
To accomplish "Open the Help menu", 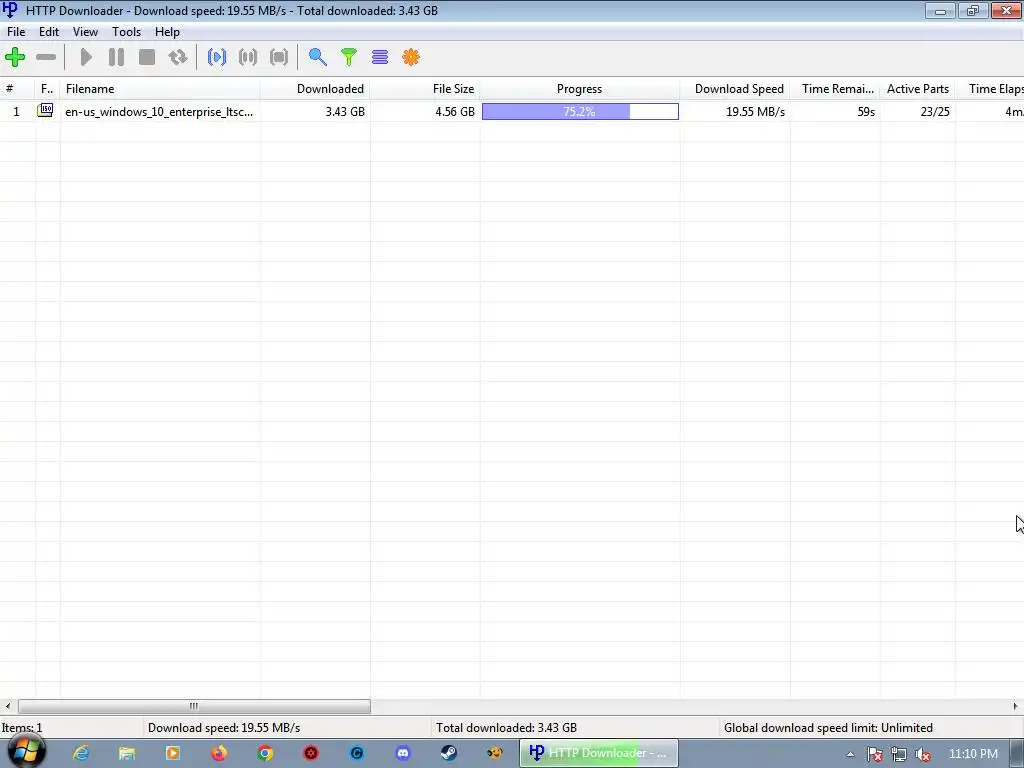I will click(x=167, y=31).
